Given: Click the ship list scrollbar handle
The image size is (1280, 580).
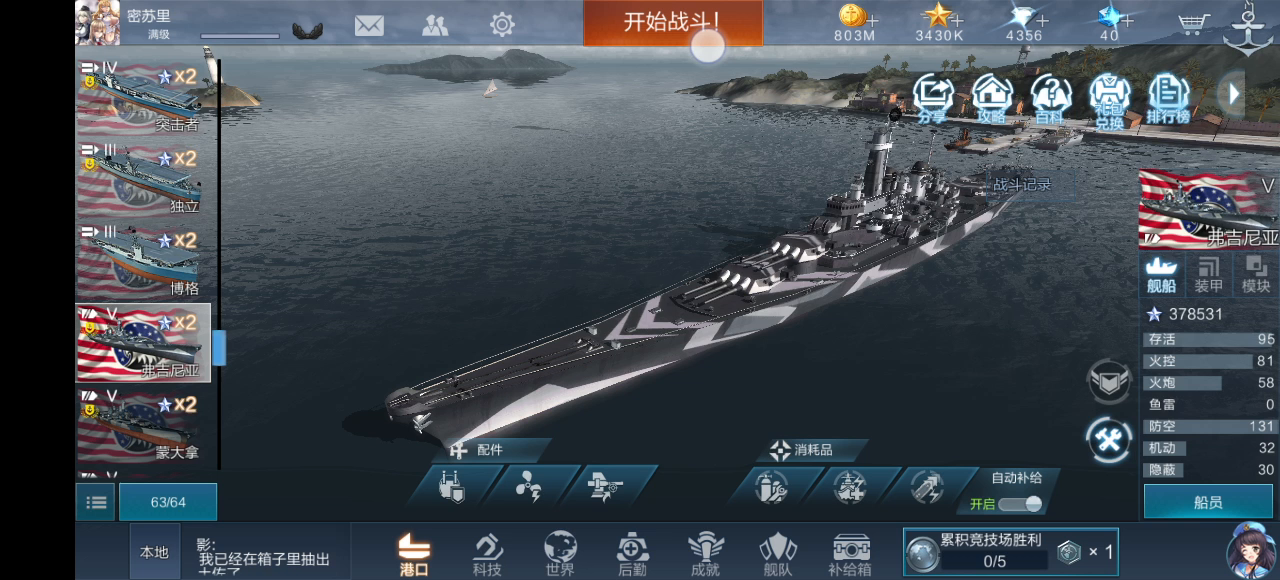Looking at the screenshot, I should pyautogui.click(x=219, y=347).
